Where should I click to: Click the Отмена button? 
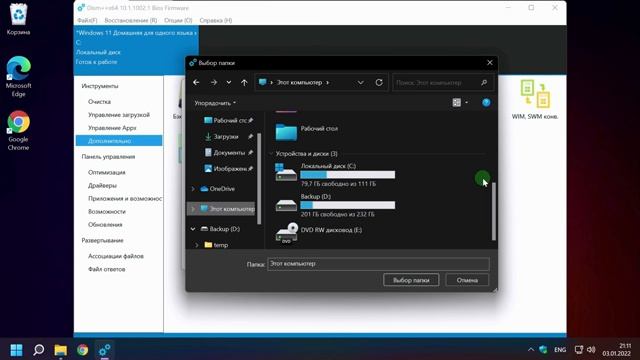pos(467,280)
